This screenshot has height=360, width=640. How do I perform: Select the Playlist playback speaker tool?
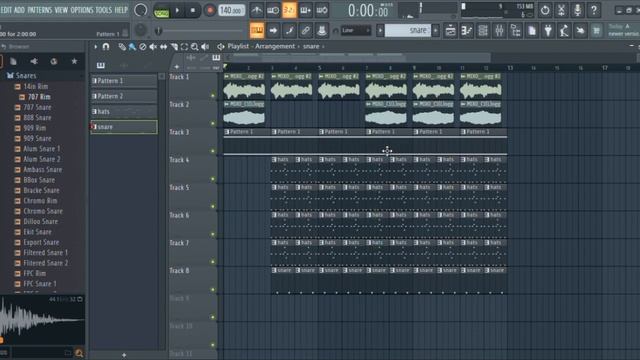tap(205, 47)
